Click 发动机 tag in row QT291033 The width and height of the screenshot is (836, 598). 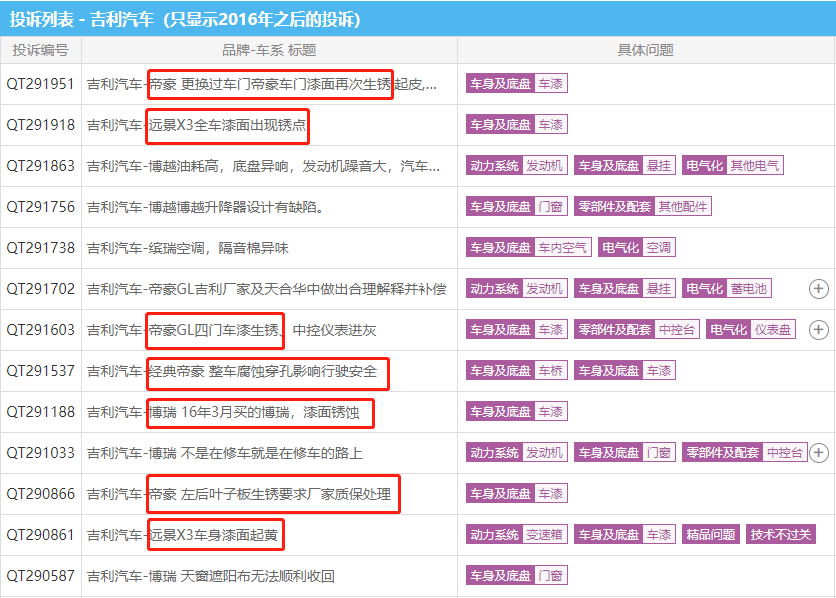tap(545, 453)
